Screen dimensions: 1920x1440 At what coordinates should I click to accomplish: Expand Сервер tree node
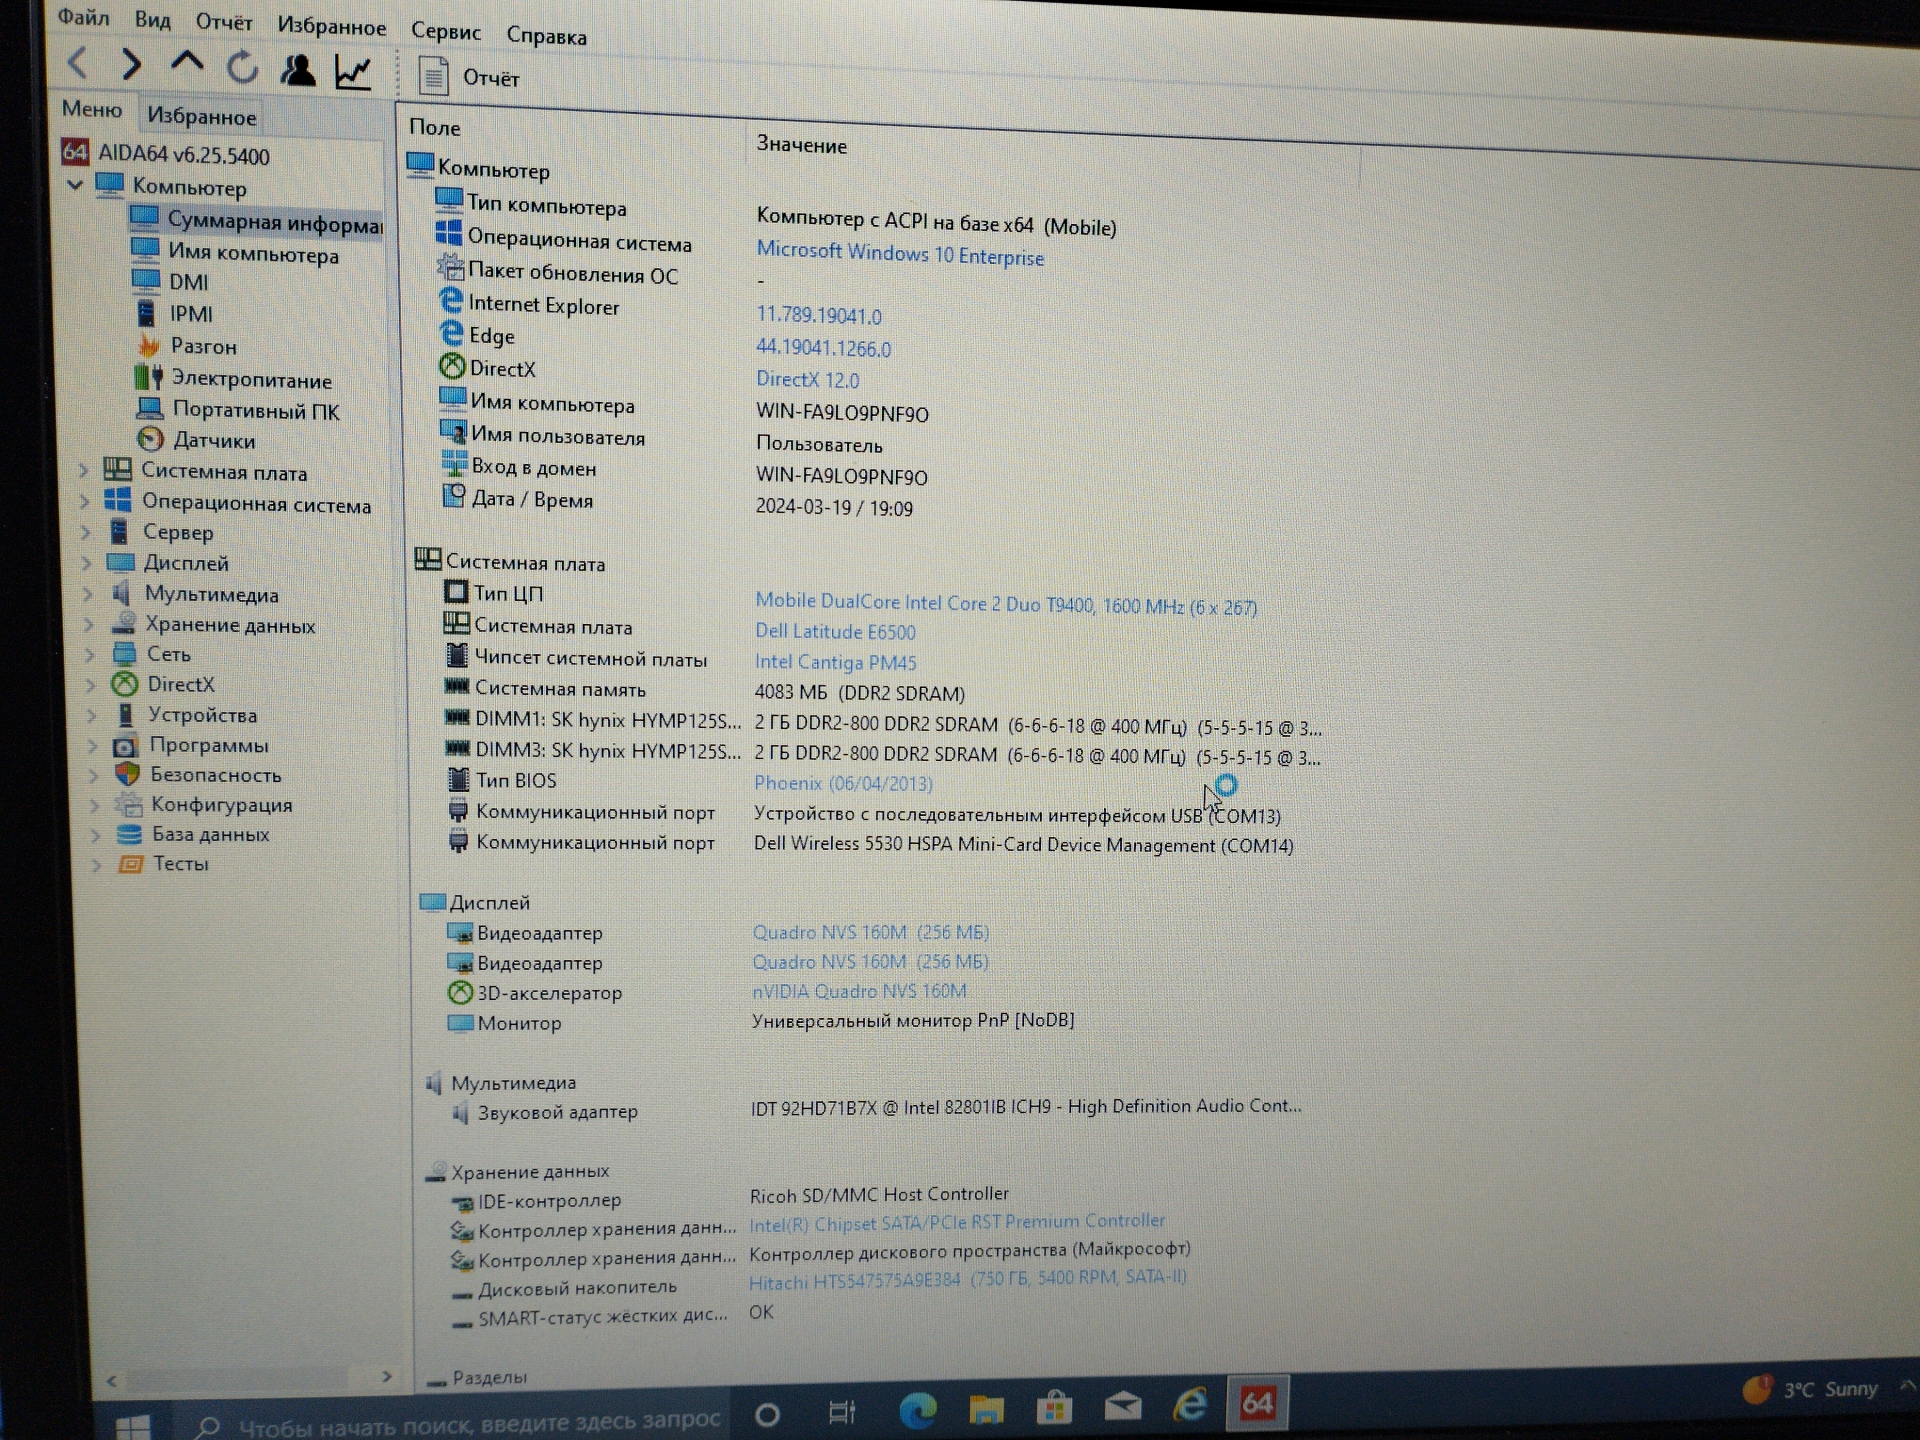(x=86, y=532)
